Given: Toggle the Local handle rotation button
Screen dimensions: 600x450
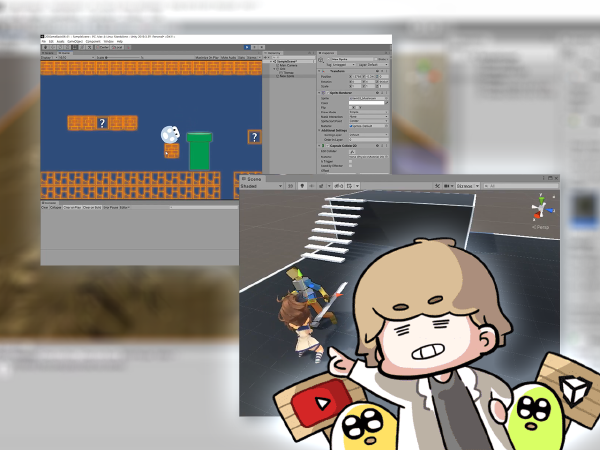Looking at the screenshot, I should (x=117, y=47).
